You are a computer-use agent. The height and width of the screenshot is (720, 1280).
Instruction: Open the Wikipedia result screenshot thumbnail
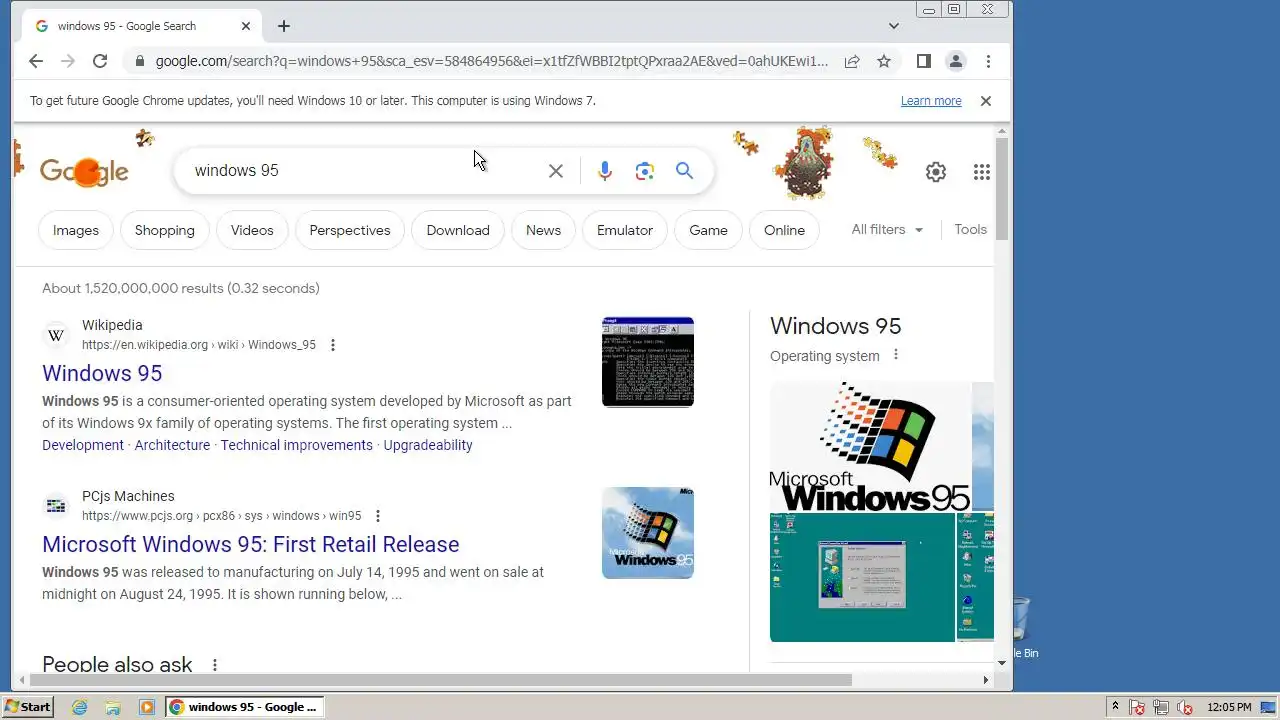[648, 362]
